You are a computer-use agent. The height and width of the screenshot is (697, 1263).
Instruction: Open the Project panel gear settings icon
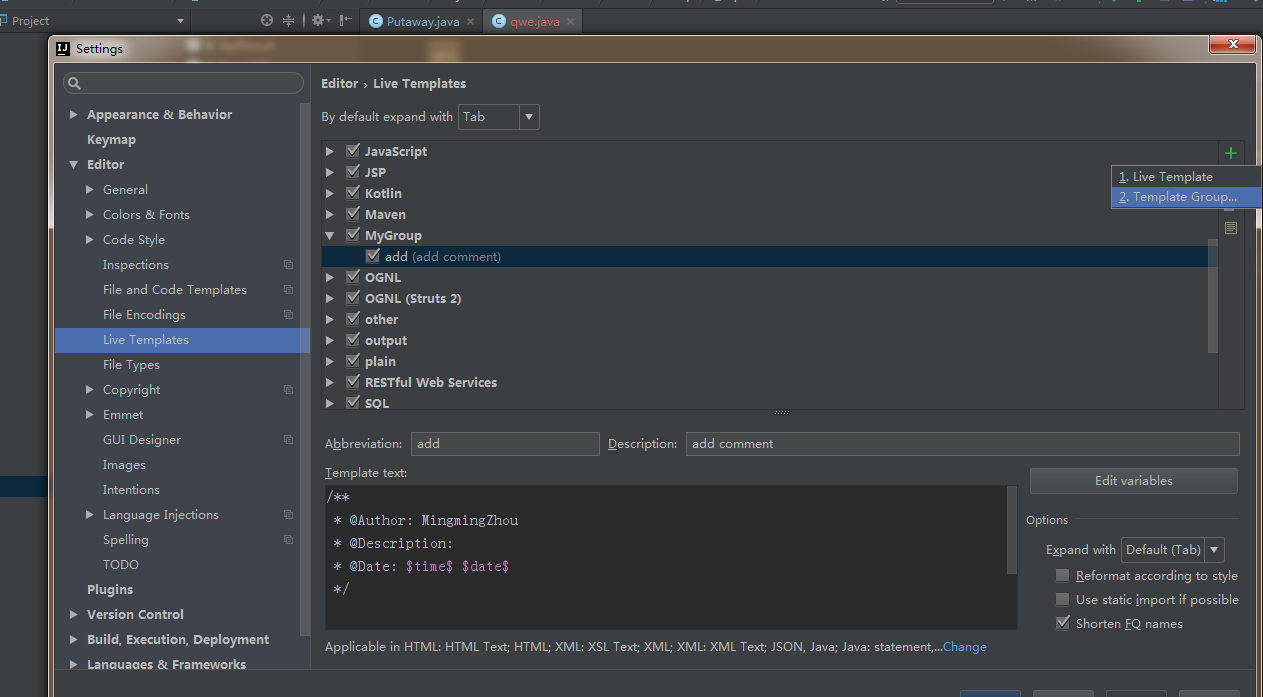point(319,20)
